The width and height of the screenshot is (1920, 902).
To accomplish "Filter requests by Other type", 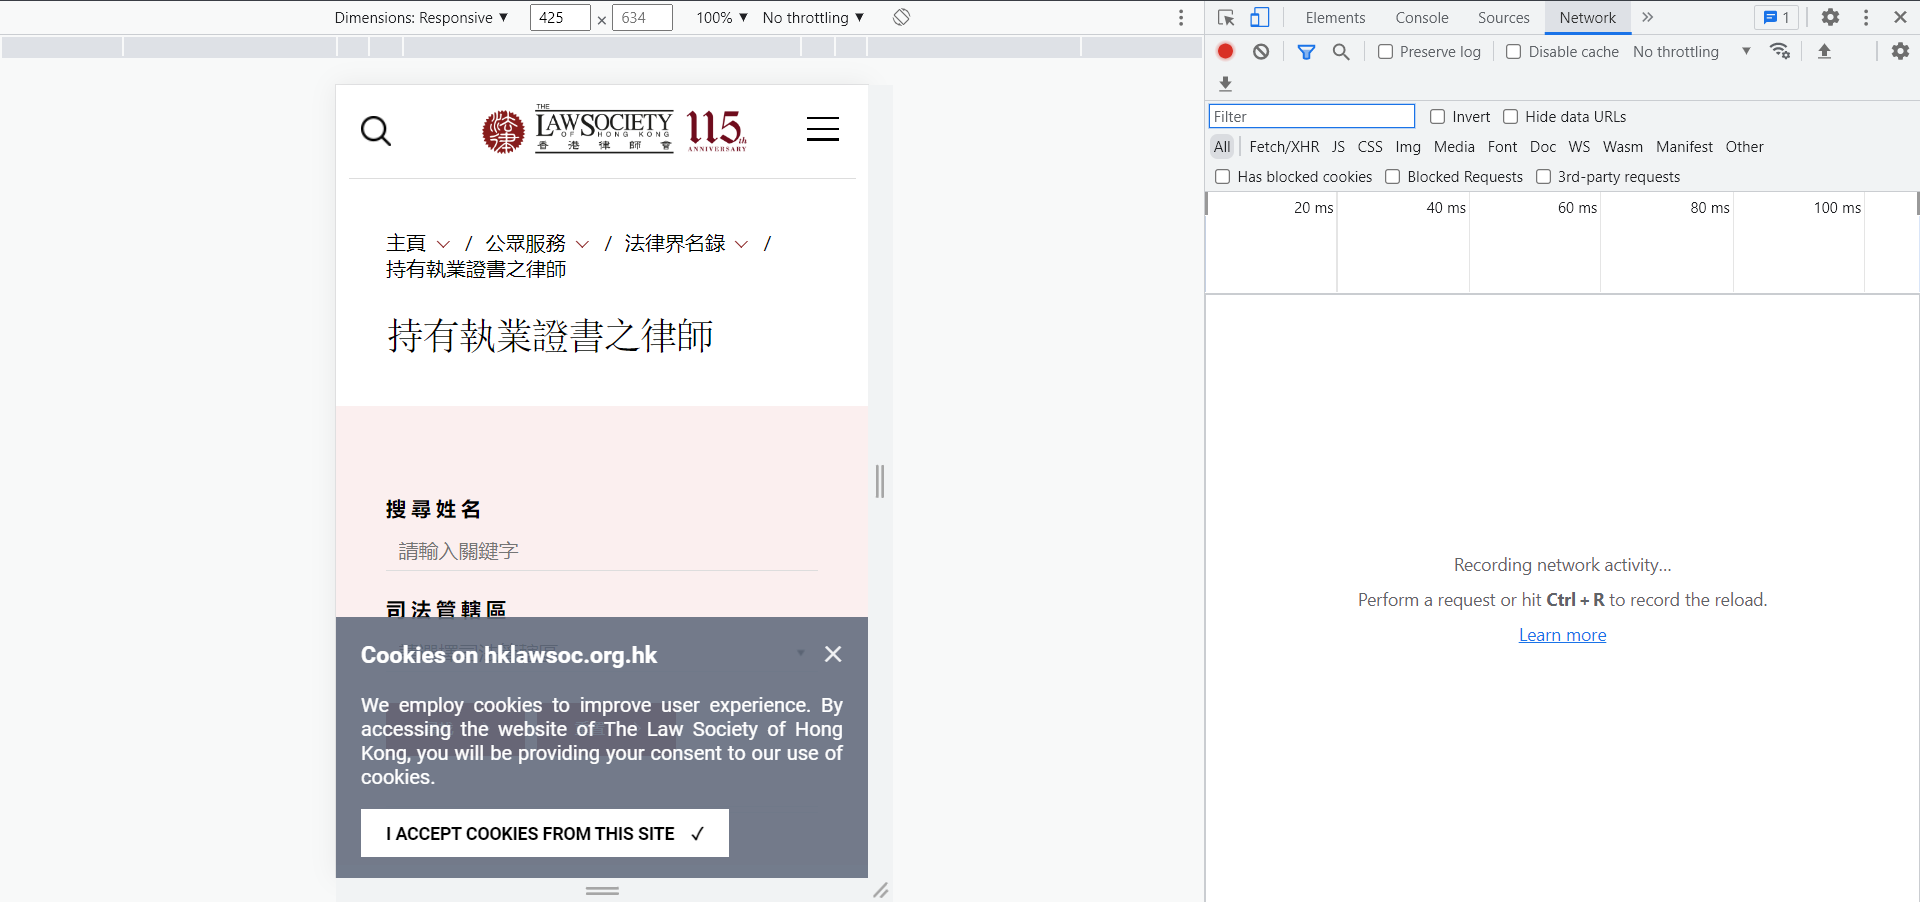I will click(1744, 146).
